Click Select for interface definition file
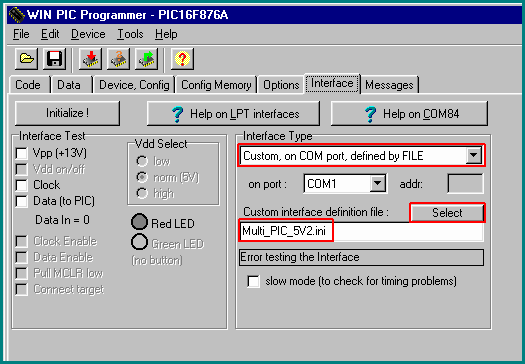 [447, 213]
